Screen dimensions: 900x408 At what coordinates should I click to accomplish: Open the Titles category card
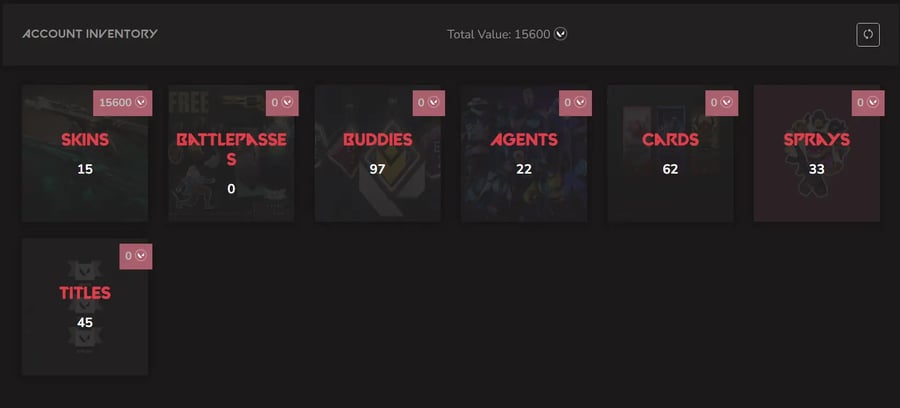coord(85,306)
